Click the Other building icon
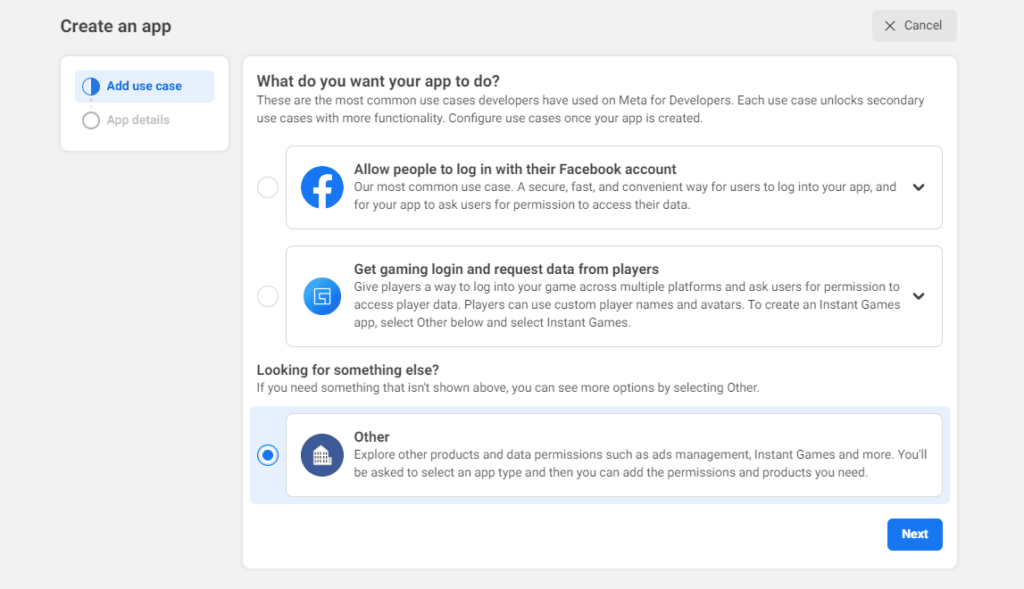The image size is (1024, 589). 322,455
